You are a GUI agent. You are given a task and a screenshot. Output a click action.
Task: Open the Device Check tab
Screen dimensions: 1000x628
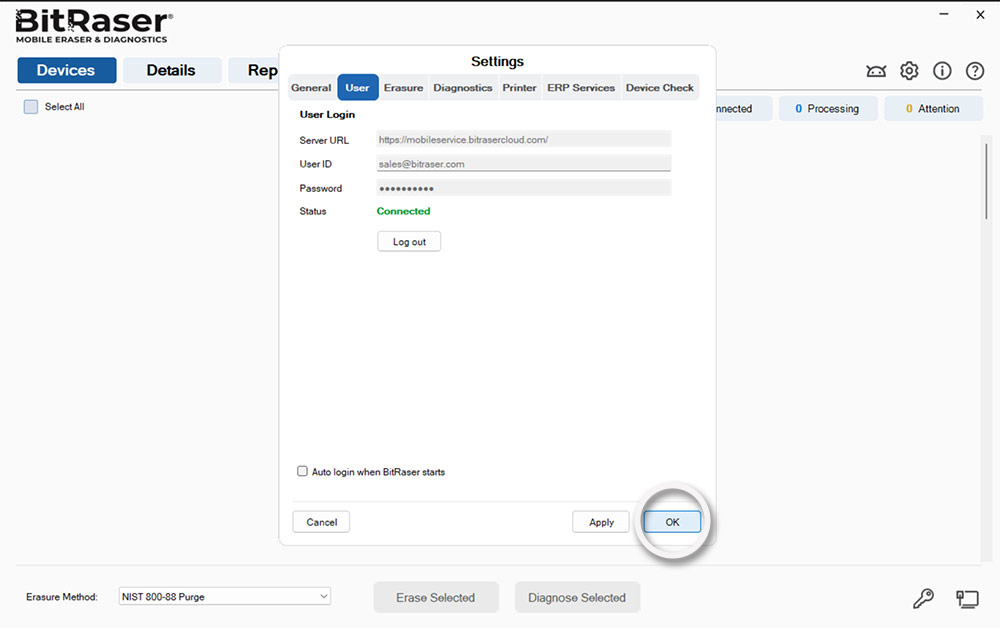point(659,88)
